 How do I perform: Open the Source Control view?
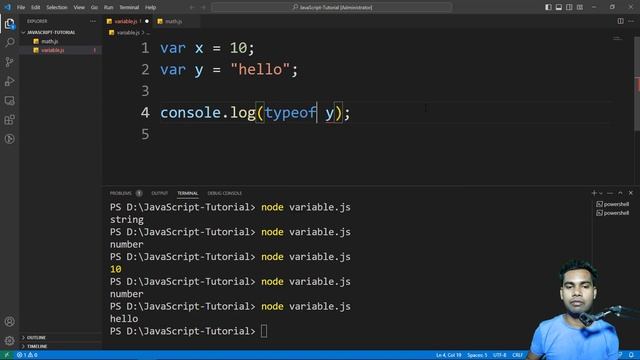(x=10, y=62)
